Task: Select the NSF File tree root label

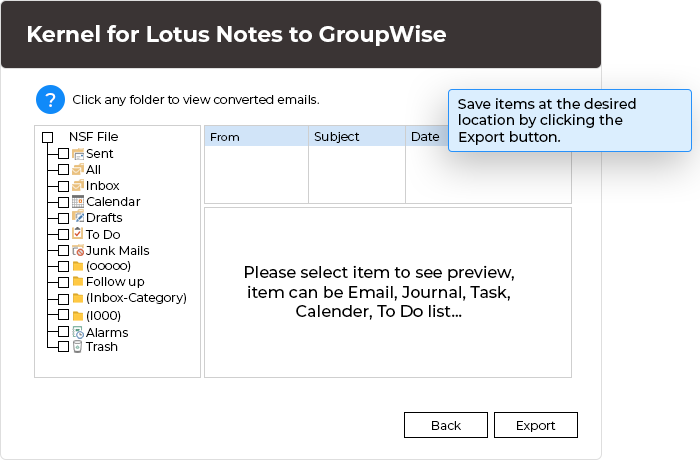Action: tap(94, 137)
